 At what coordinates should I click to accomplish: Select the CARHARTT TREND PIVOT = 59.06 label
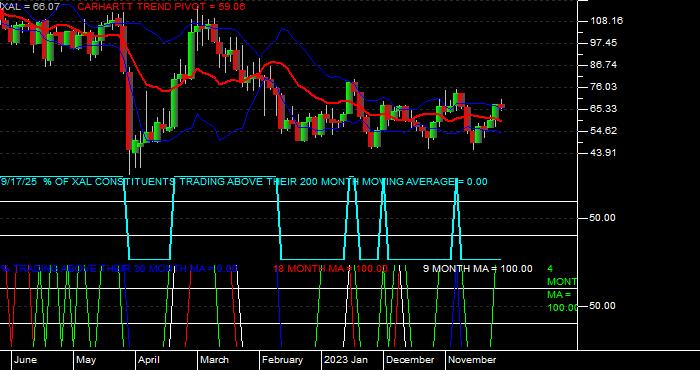(161, 7)
